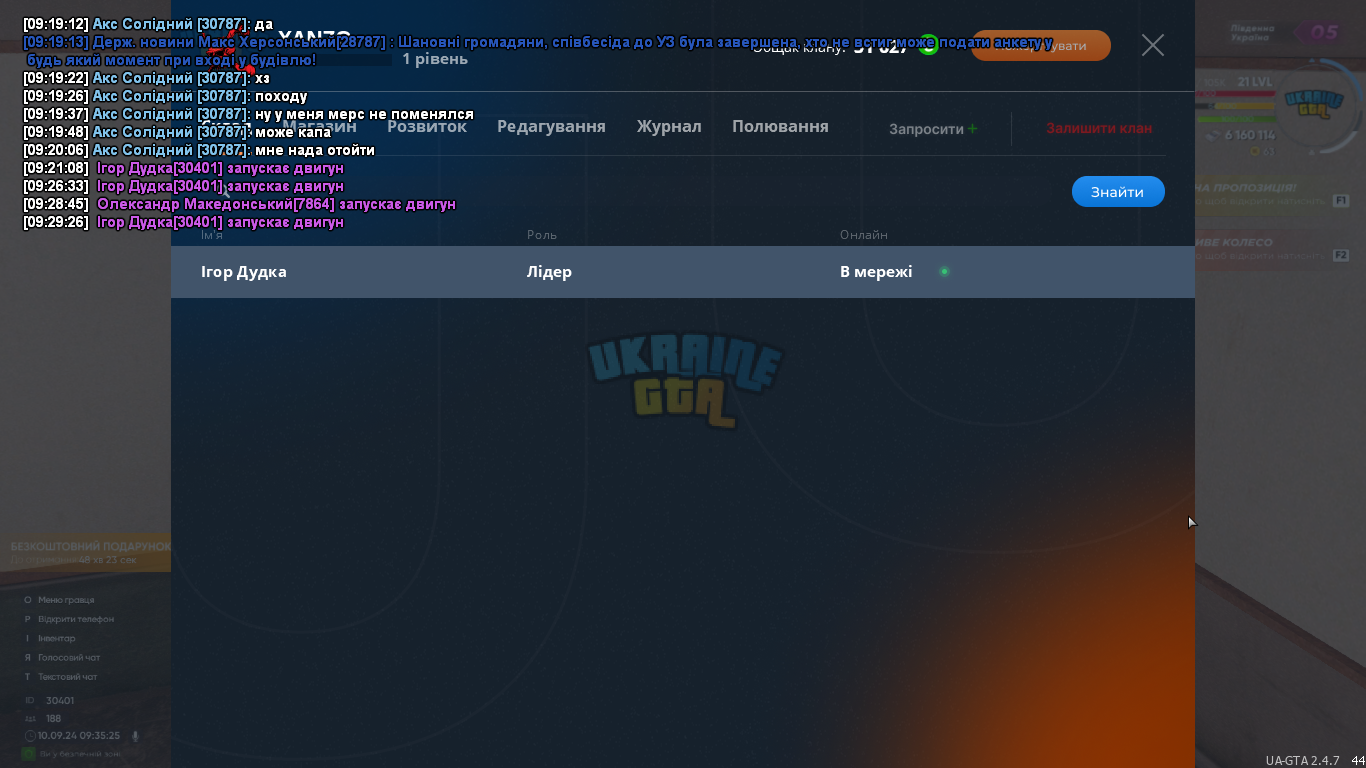Click the green stamina bar in HUD
Viewport: 1366px width, 768px height.
tap(1238, 117)
